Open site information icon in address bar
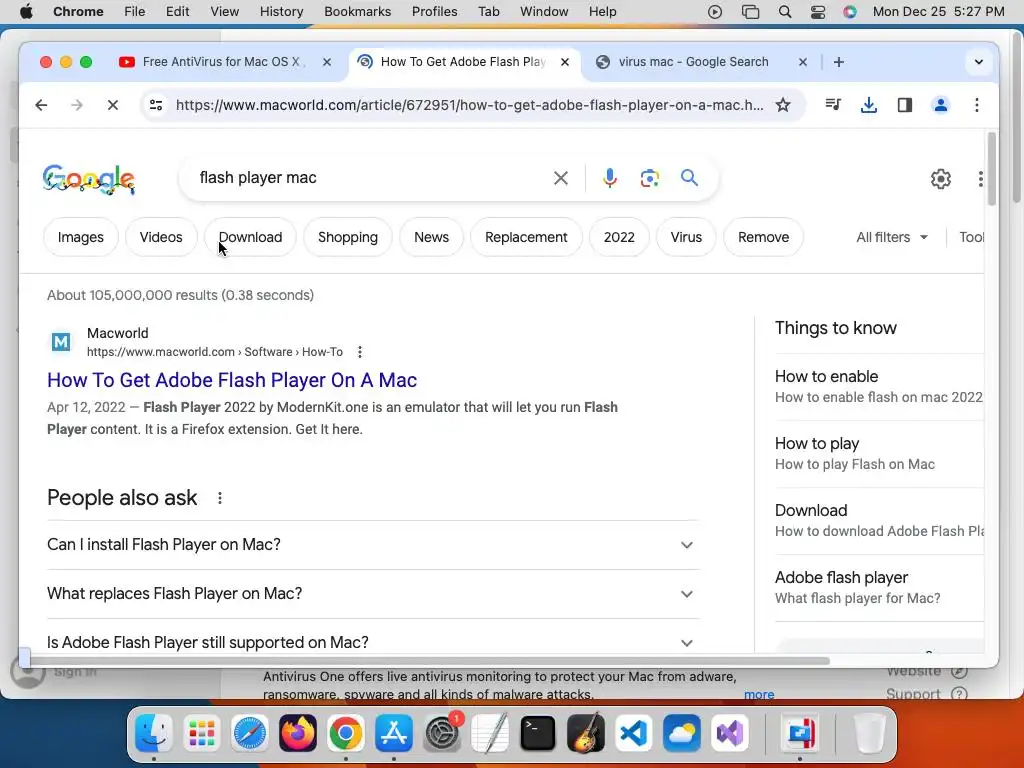1024x768 pixels. click(x=156, y=105)
